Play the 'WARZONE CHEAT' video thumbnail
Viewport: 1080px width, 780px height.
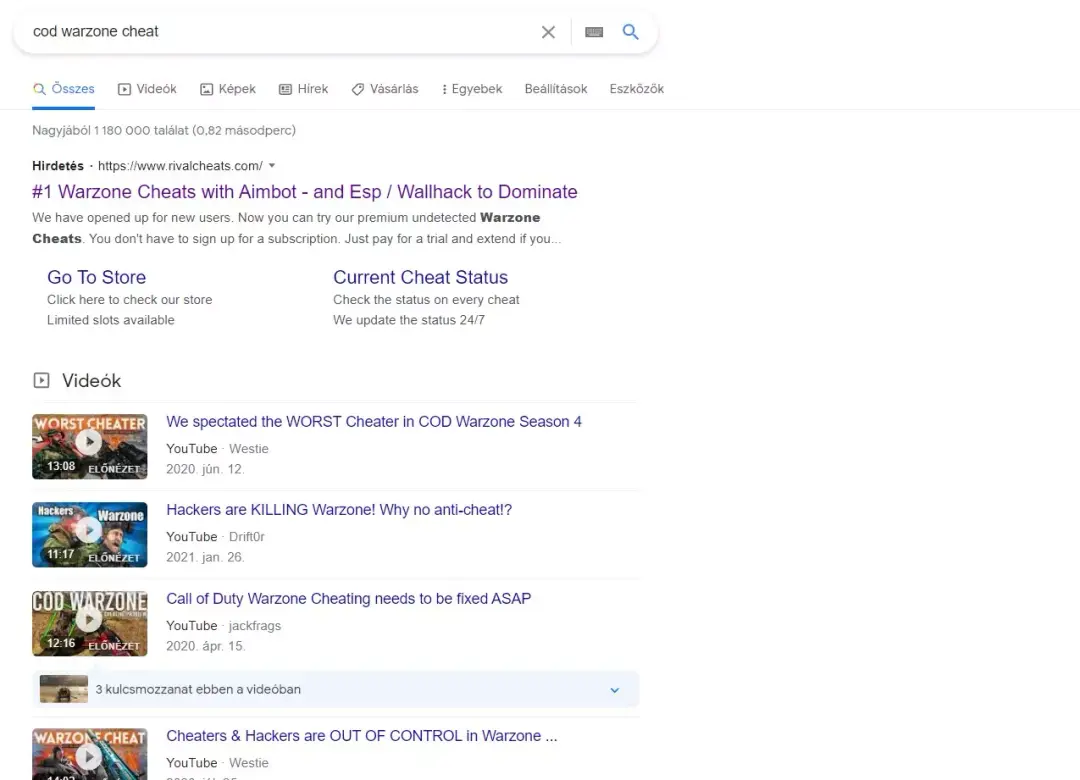[90, 755]
